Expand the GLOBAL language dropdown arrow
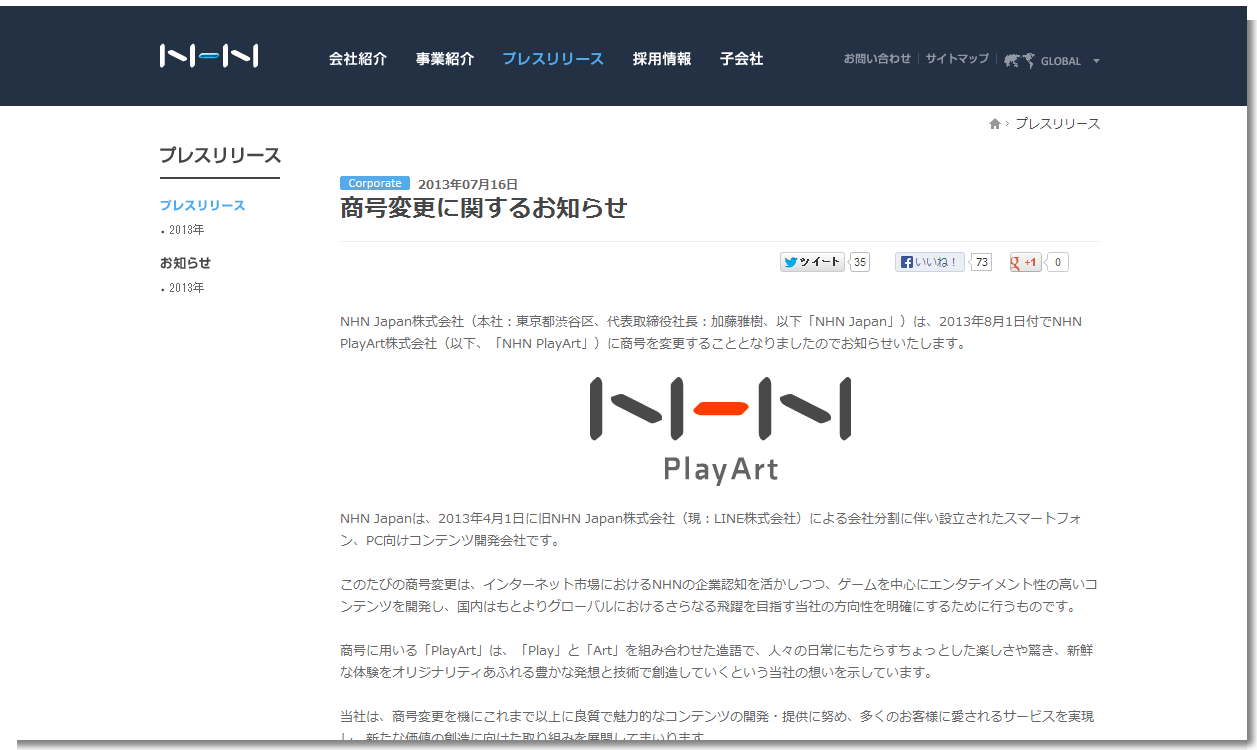Image resolution: width=1257 pixels, height=750 pixels. tap(1096, 61)
